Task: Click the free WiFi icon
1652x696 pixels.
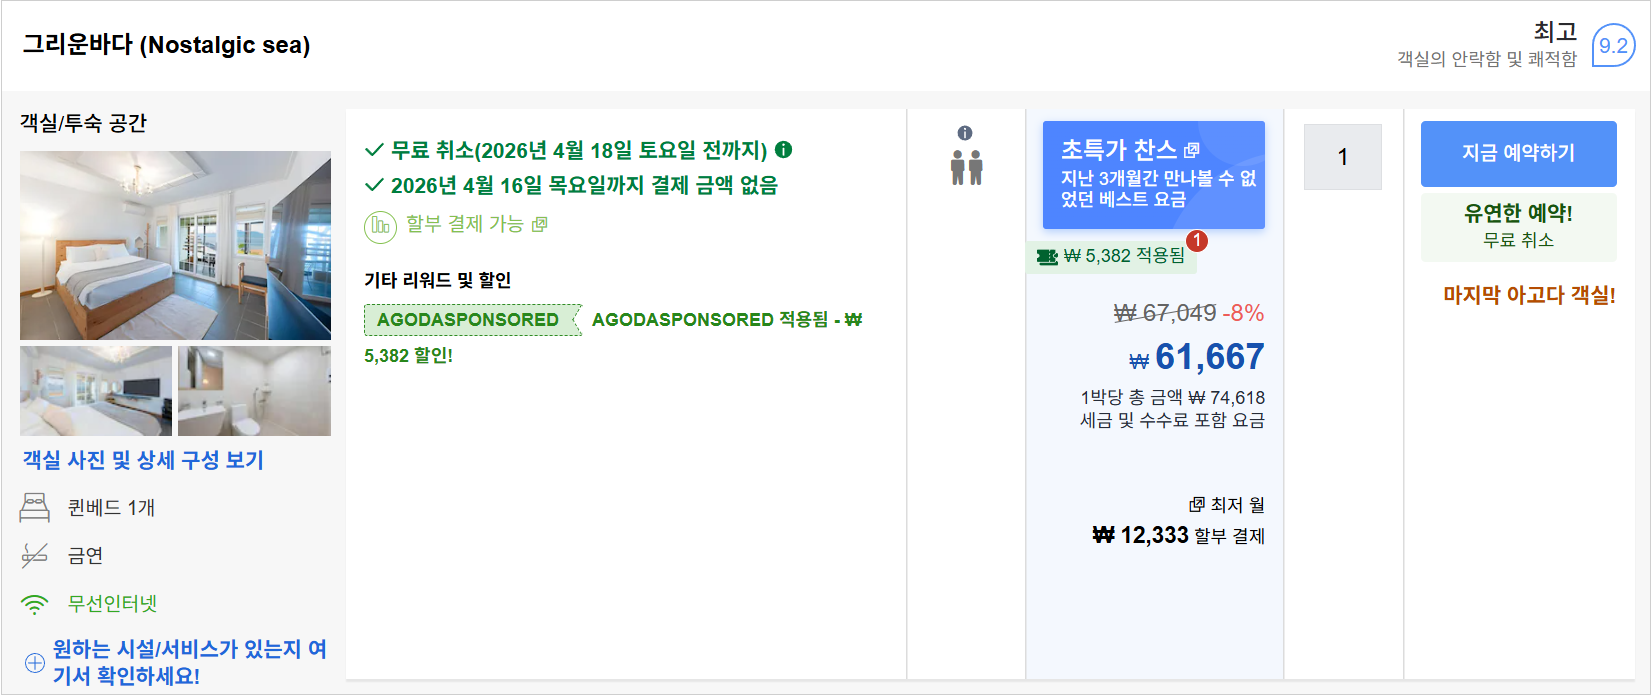Action: 36,603
